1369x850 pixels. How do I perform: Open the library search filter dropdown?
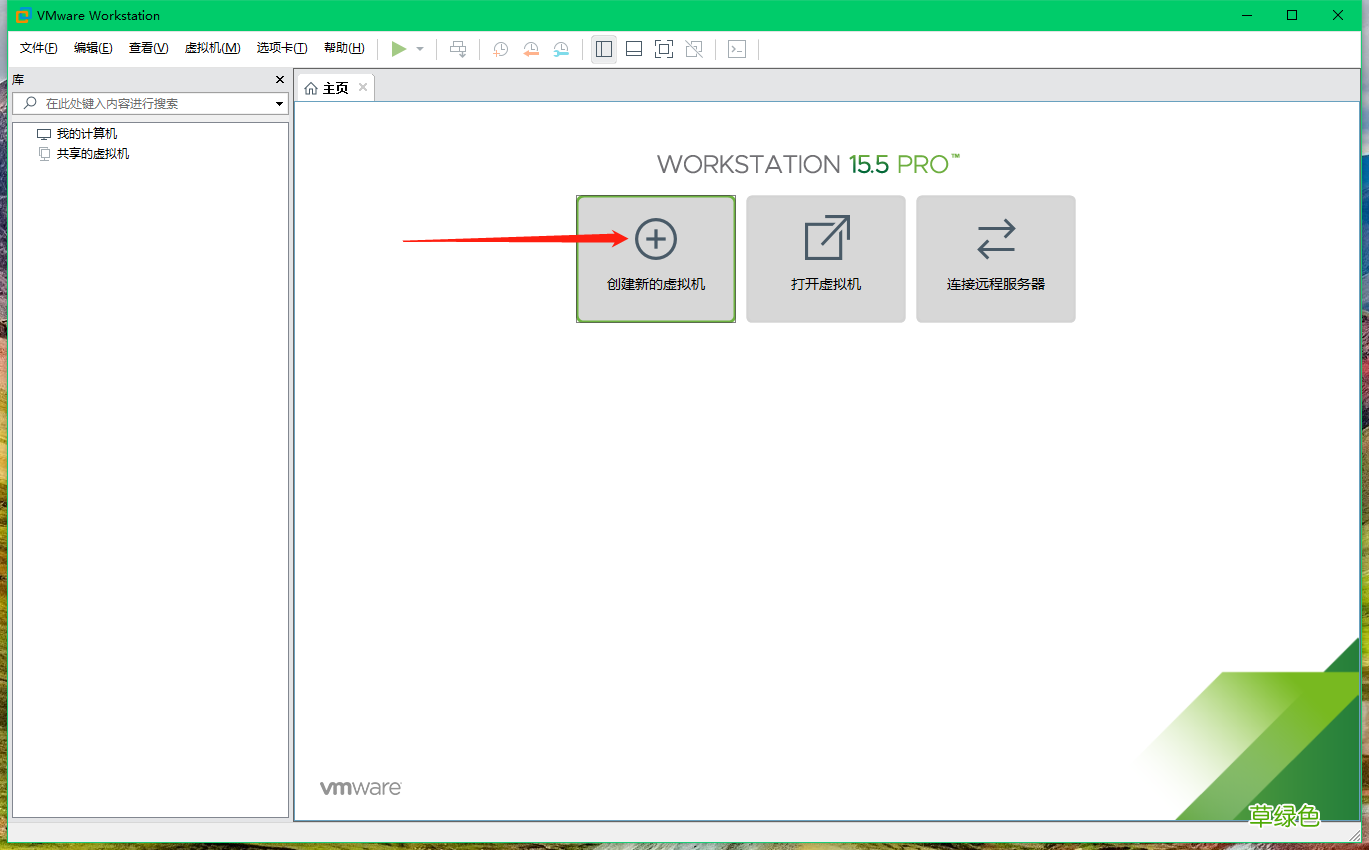pos(278,102)
